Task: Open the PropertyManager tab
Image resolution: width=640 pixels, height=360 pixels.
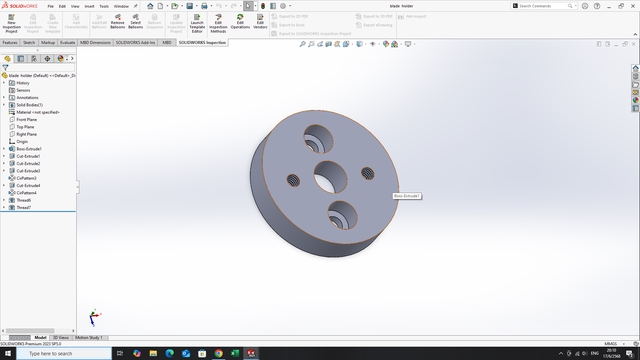Action: 21,59
